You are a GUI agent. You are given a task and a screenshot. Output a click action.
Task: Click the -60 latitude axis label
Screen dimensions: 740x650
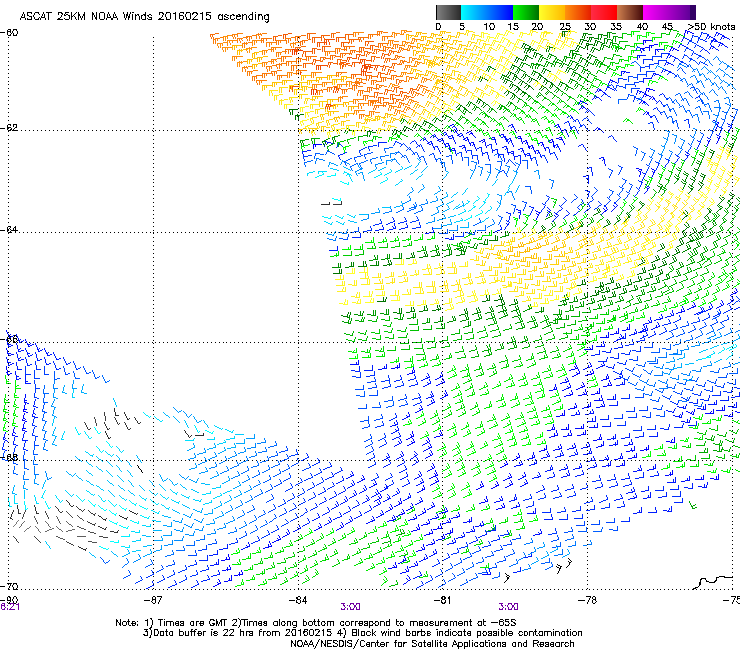coord(9,33)
